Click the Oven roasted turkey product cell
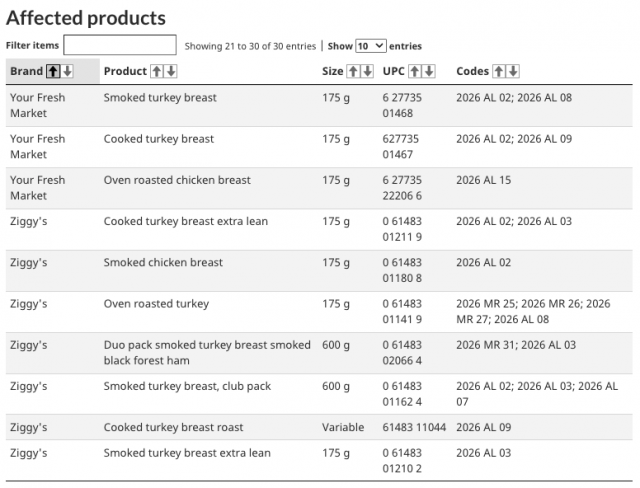640x488 pixels. pyautogui.click(x=156, y=304)
